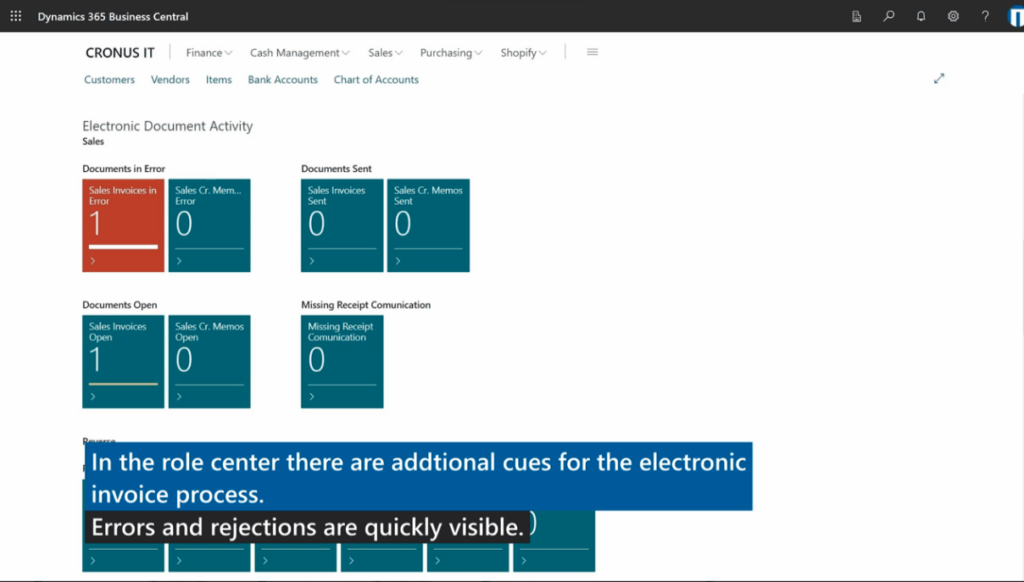Open the settings gear icon
1024x582 pixels.
click(x=953, y=16)
